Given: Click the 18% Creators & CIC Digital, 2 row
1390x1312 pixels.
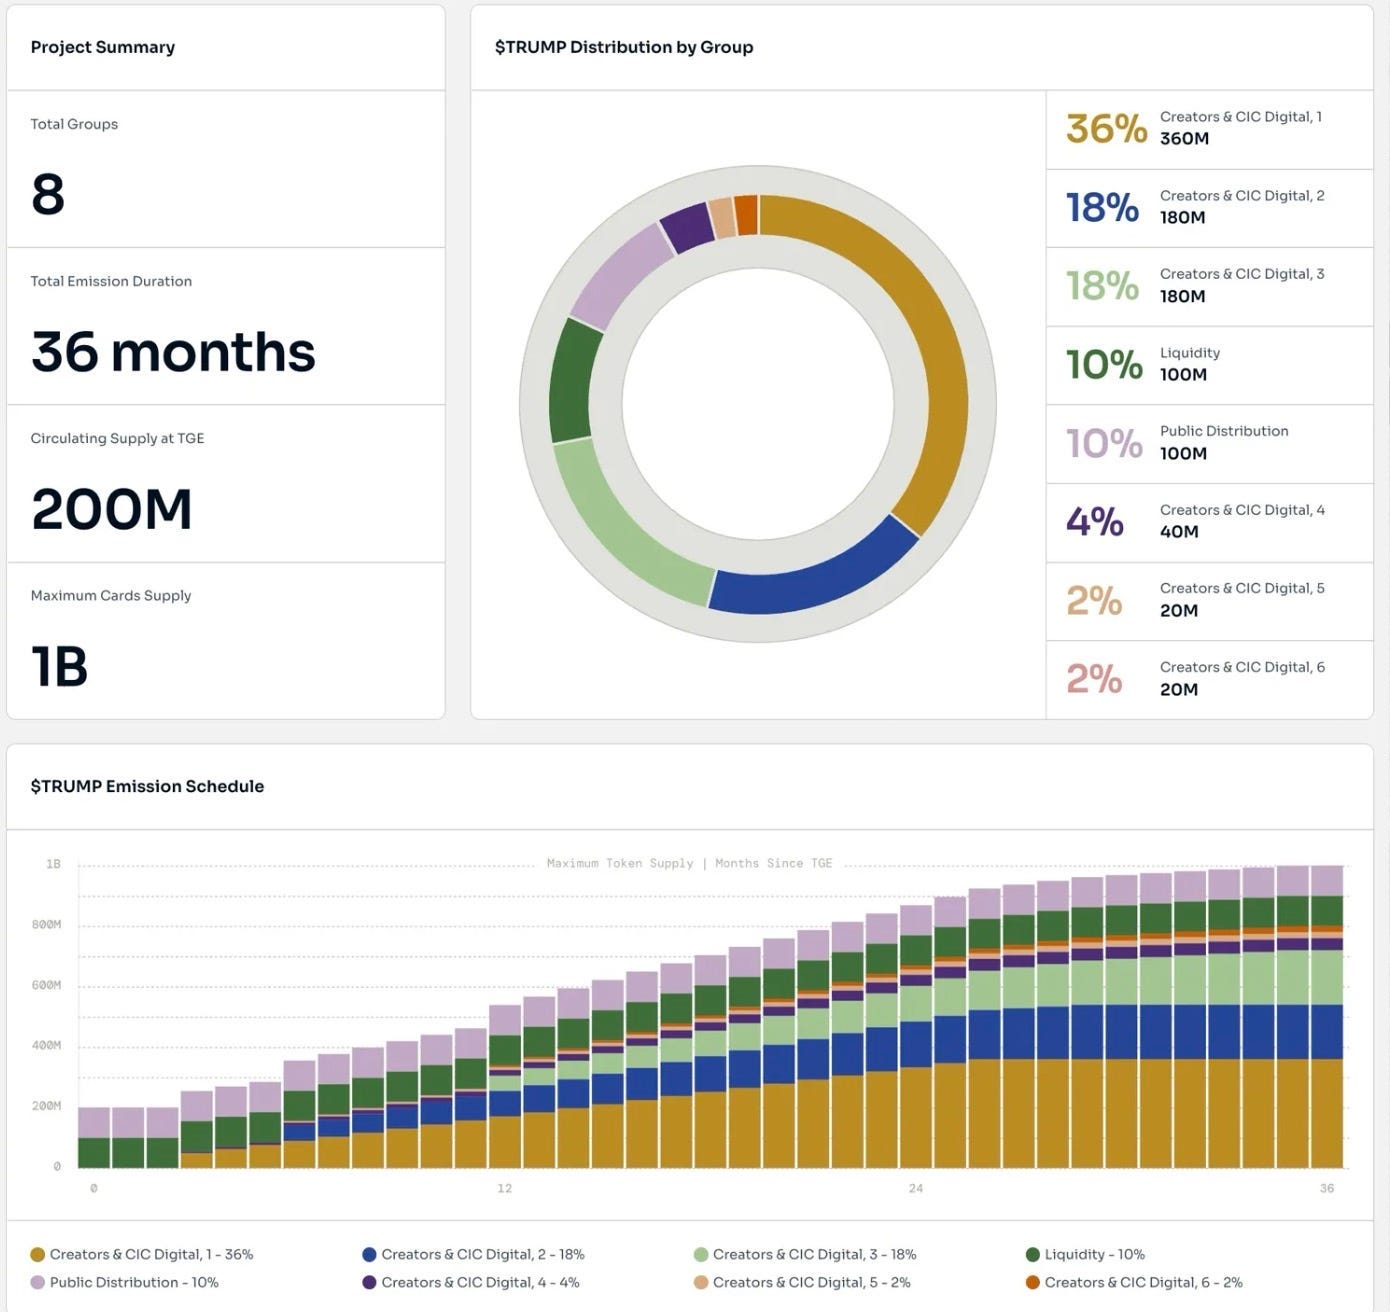Looking at the screenshot, I should (1209, 207).
